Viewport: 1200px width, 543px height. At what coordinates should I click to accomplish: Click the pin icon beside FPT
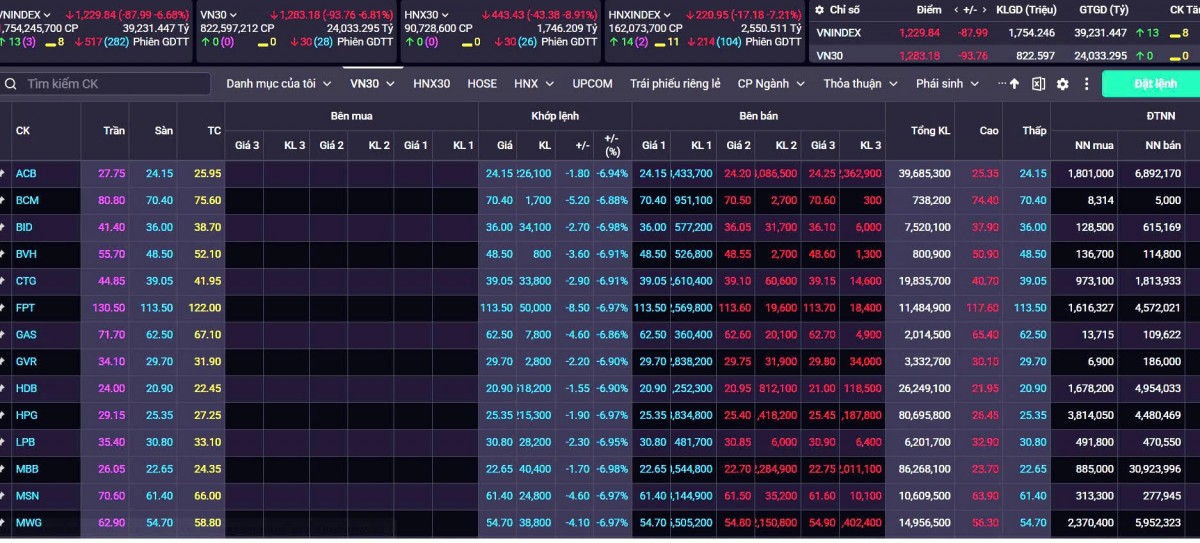tap(3, 308)
